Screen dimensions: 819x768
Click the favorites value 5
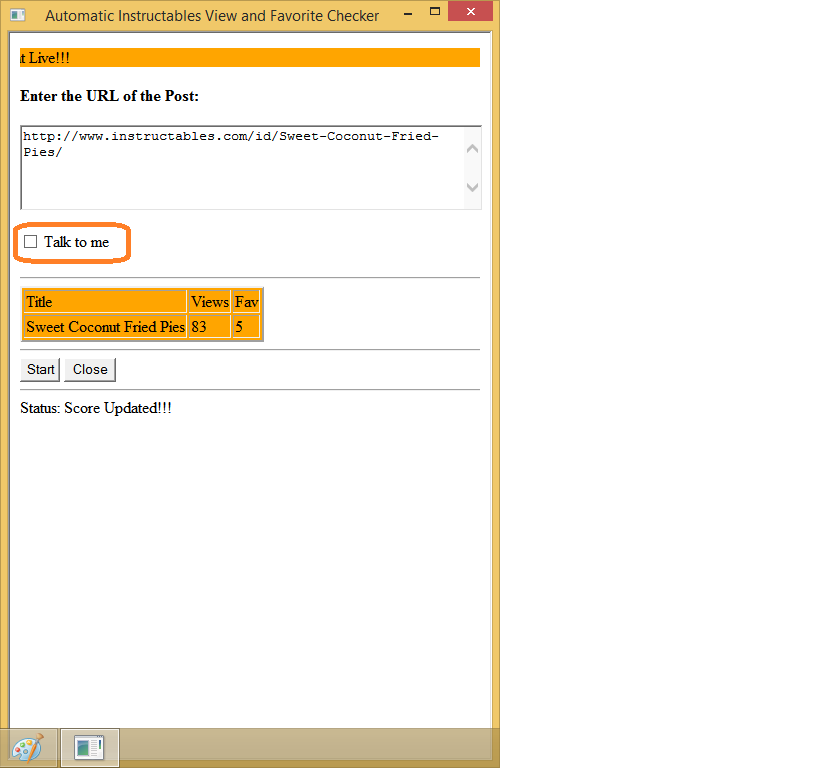point(245,327)
